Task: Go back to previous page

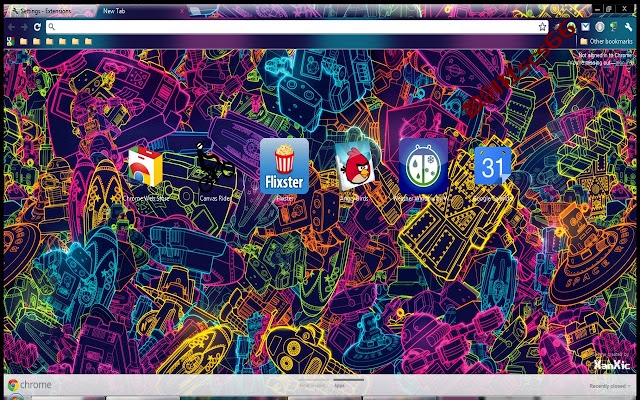Action: (11, 27)
